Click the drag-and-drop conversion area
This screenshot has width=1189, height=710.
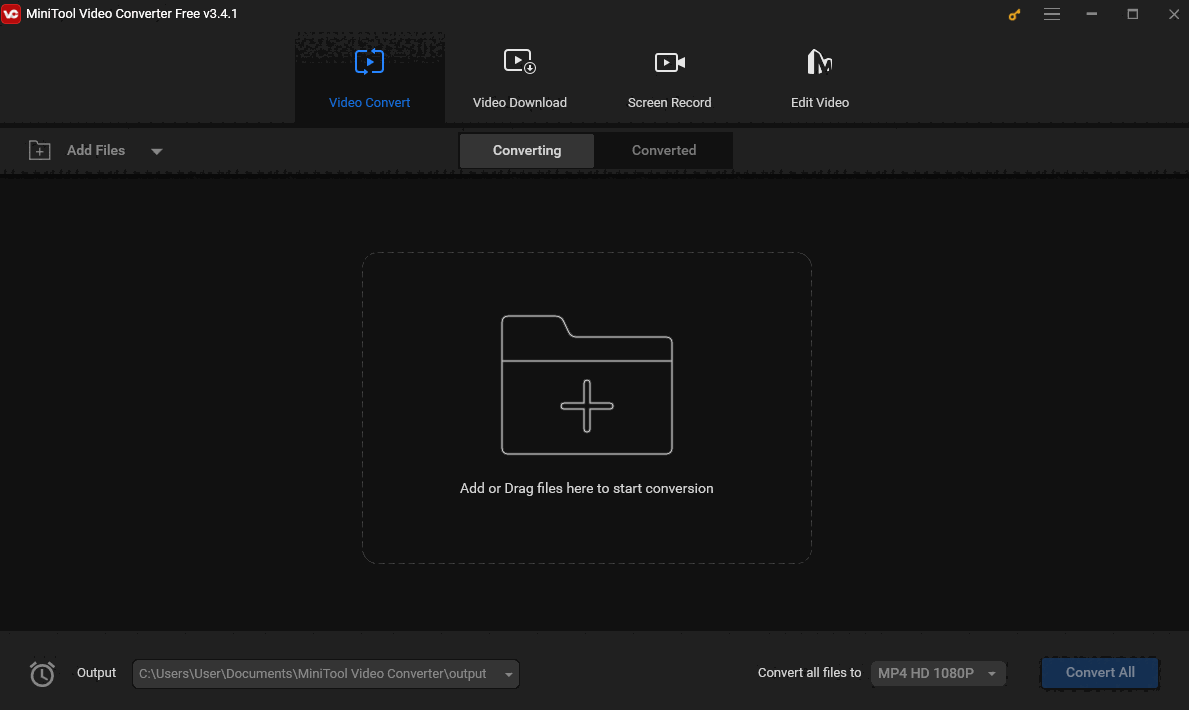(x=586, y=408)
